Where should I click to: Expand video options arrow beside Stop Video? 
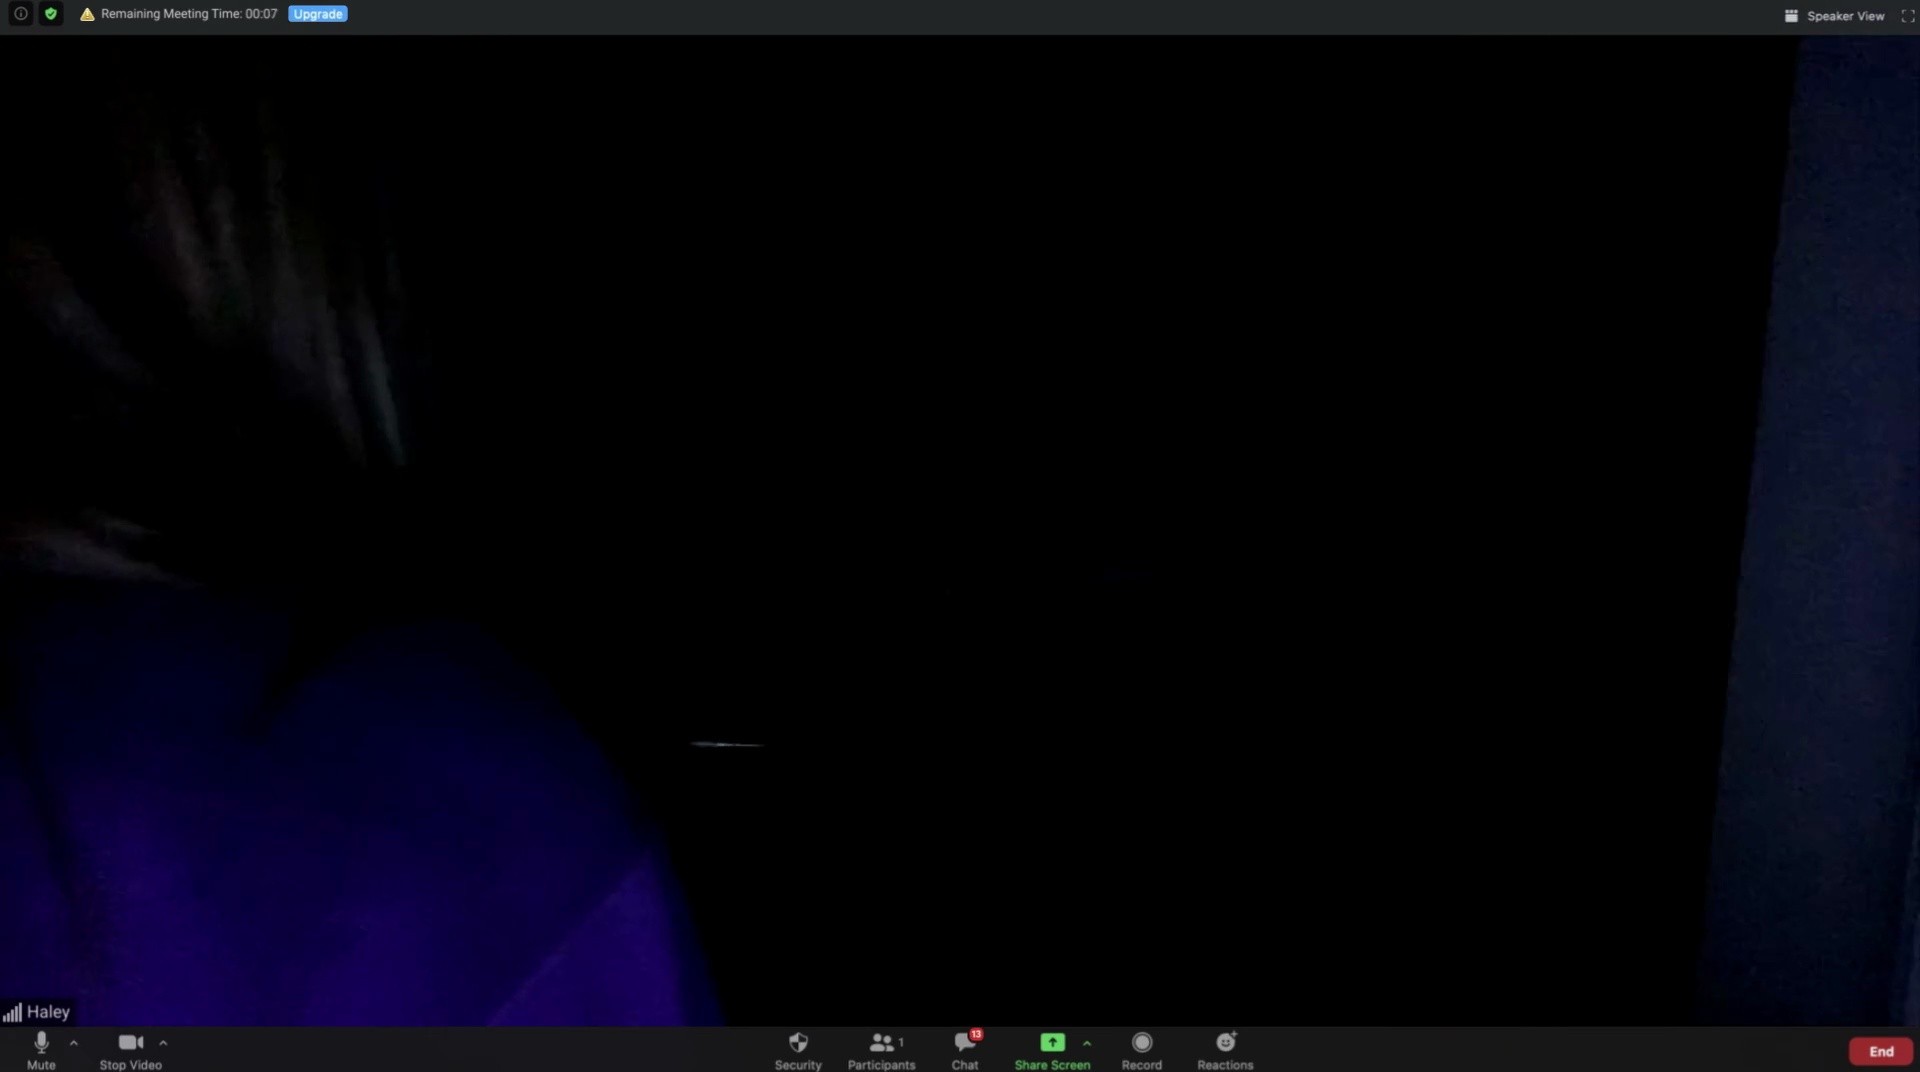tap(163, 1043)
